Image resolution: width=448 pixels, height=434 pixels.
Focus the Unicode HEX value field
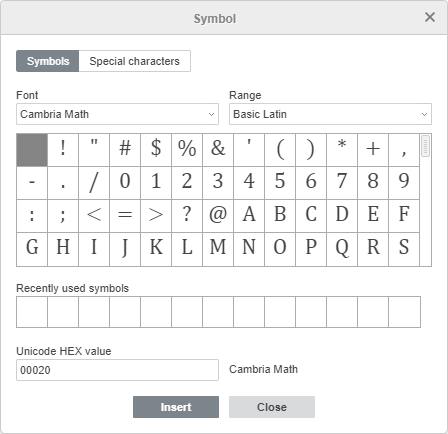point(117,370)
